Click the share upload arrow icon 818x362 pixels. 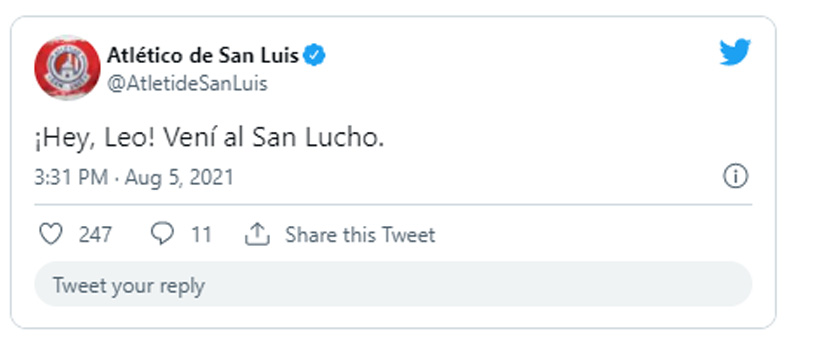257,234
